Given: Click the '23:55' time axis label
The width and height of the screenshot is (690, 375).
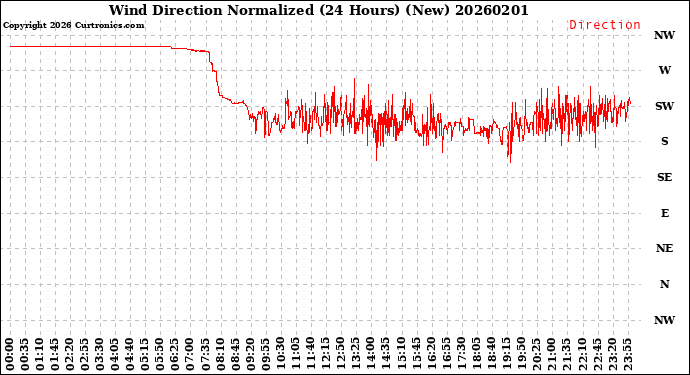Looking at the screenshot, I should [x=628, y=355].
